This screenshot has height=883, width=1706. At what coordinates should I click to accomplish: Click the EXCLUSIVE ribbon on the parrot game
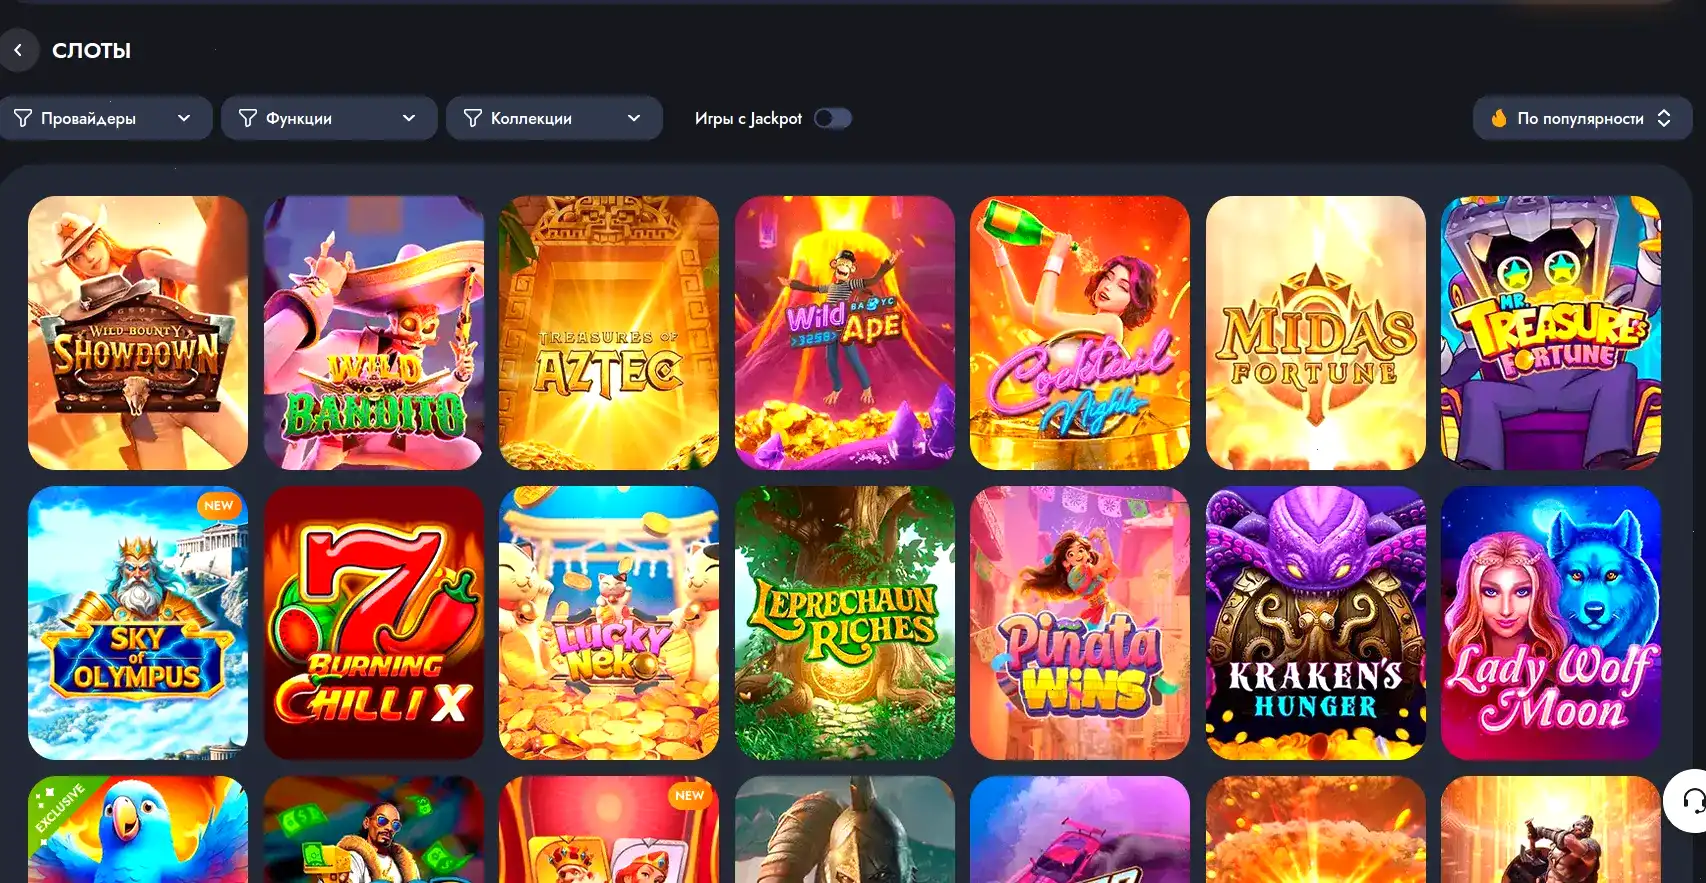pyautogui.click(x=60, y=808)
